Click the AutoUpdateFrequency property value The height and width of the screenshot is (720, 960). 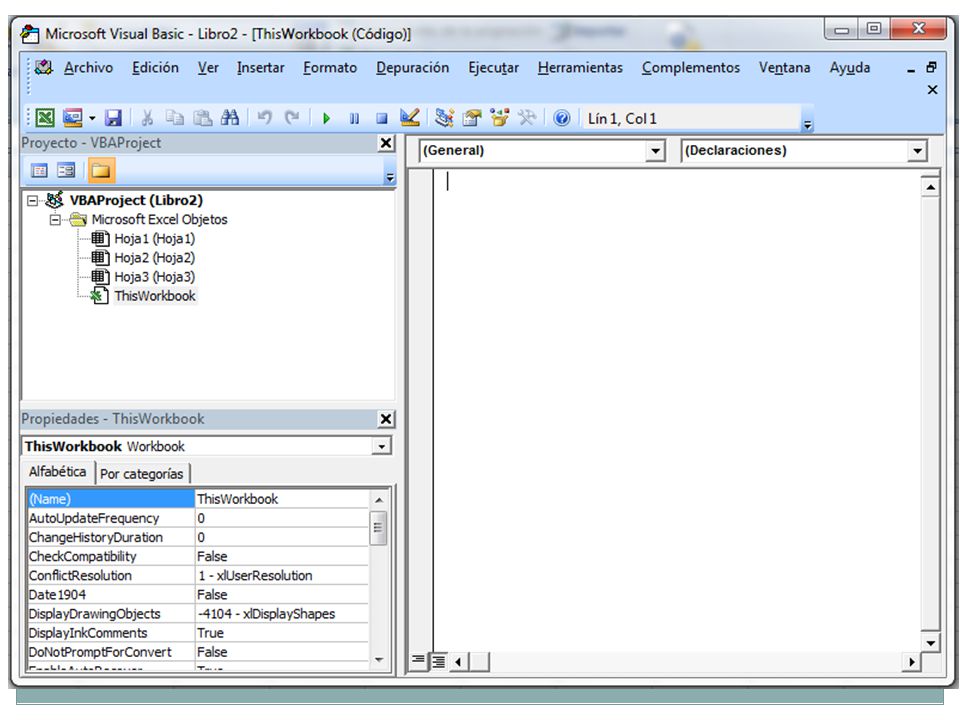[282, 518]
